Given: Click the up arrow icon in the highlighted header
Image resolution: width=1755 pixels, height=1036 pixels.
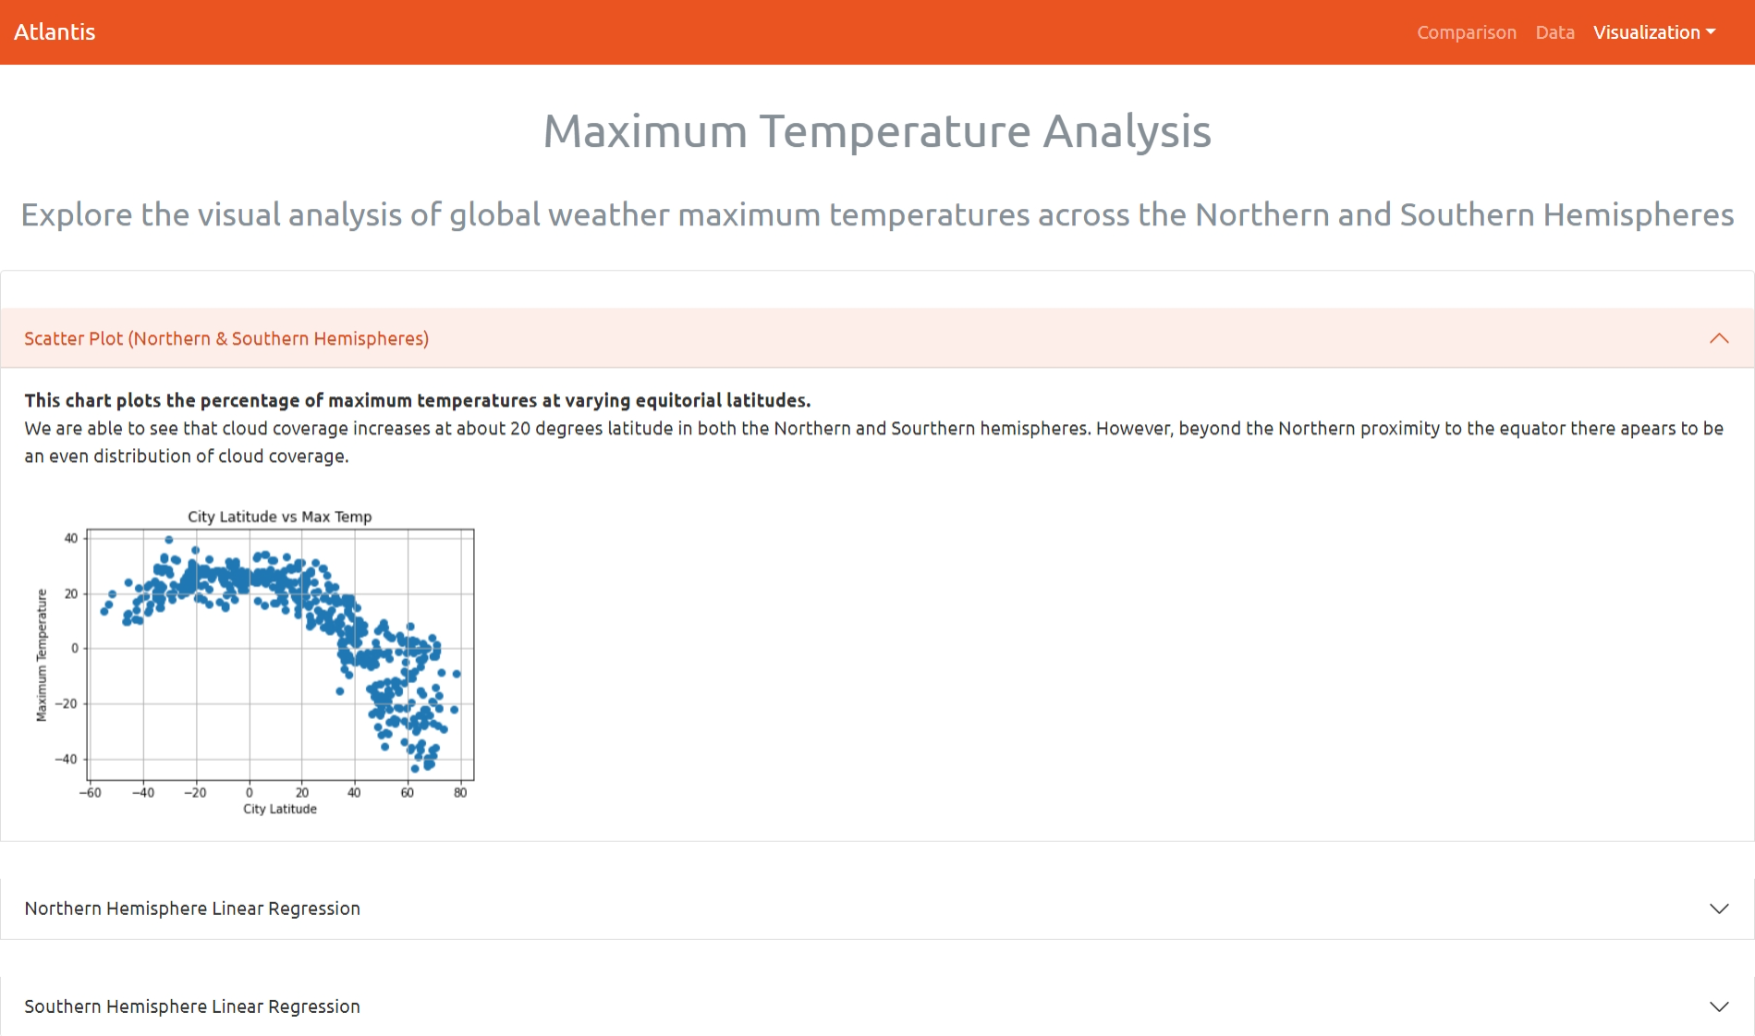Looking at the screenshot, I should [1719, 338].
